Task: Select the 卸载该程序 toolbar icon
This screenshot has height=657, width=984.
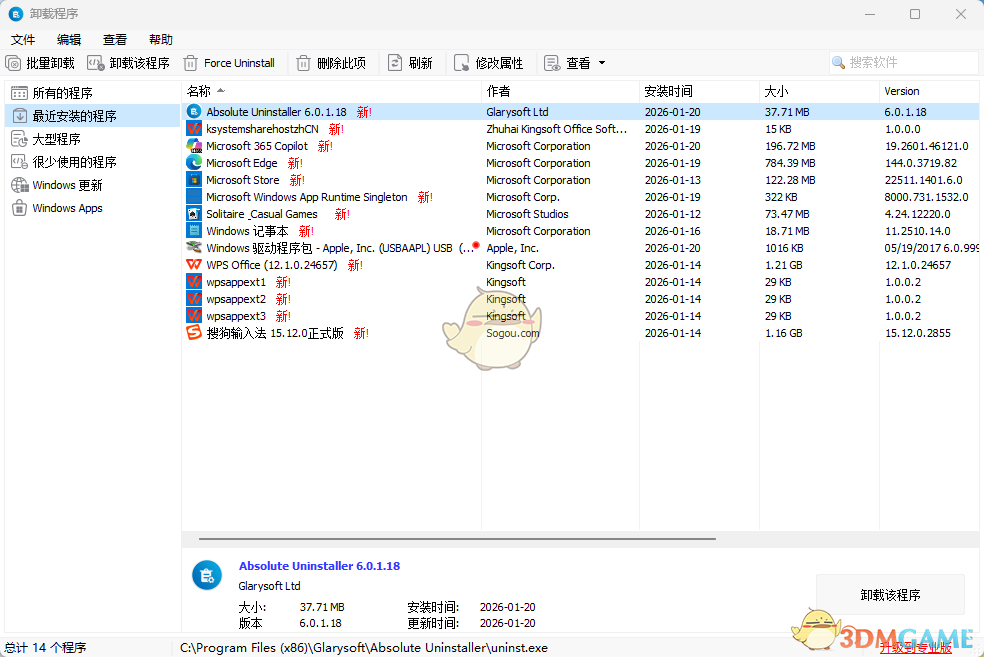Action: (97, 62)
